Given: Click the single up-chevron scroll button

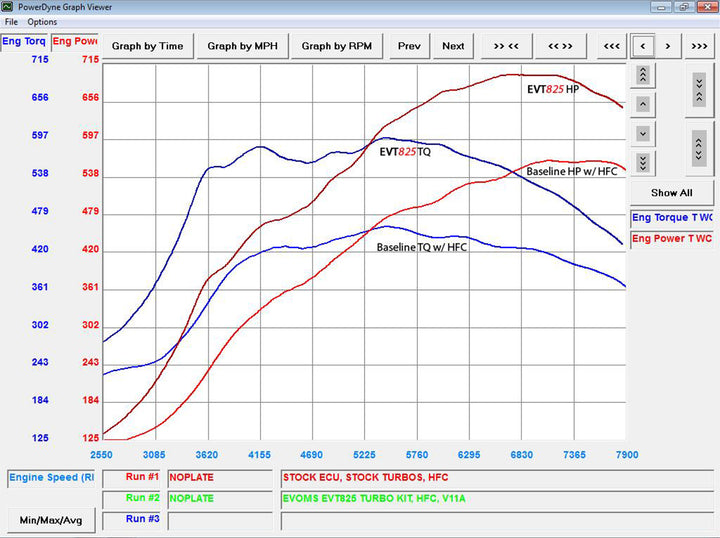Looking at the screenshot, I should 643,104.
